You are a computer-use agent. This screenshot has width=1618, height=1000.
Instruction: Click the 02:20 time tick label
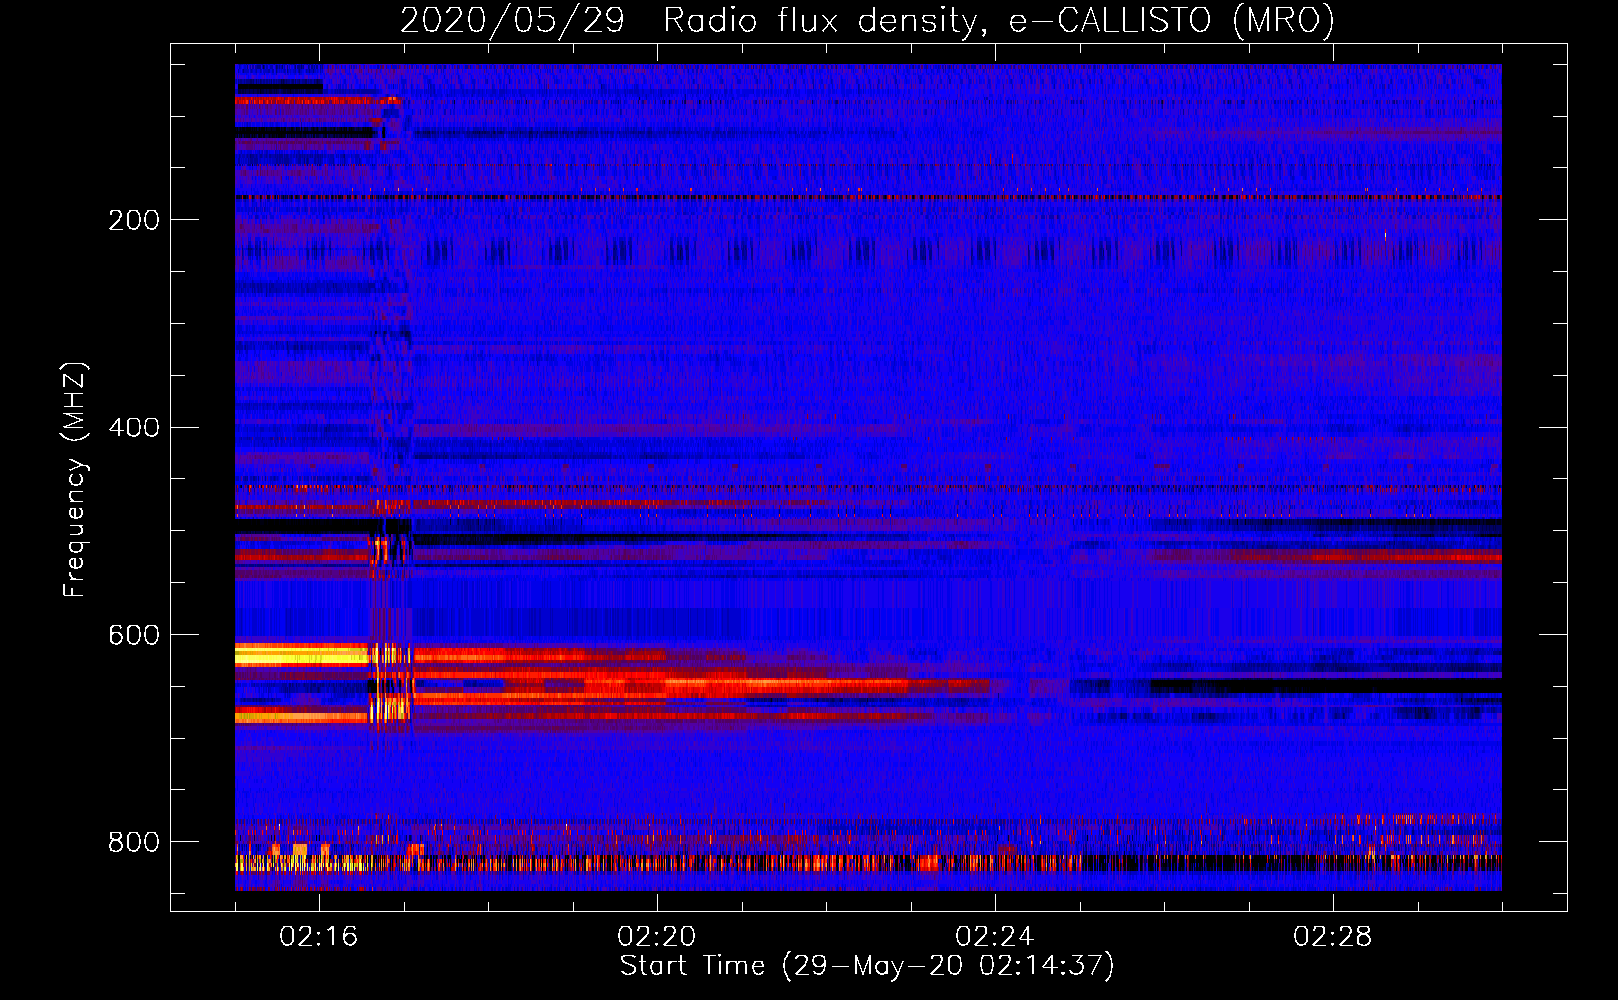657,937
